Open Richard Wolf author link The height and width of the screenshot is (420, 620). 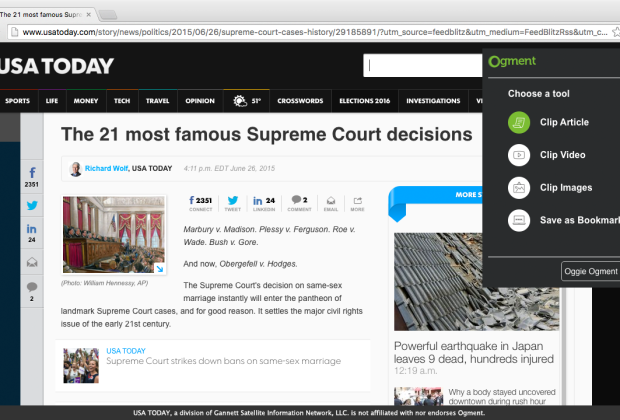tap(106, 168)
